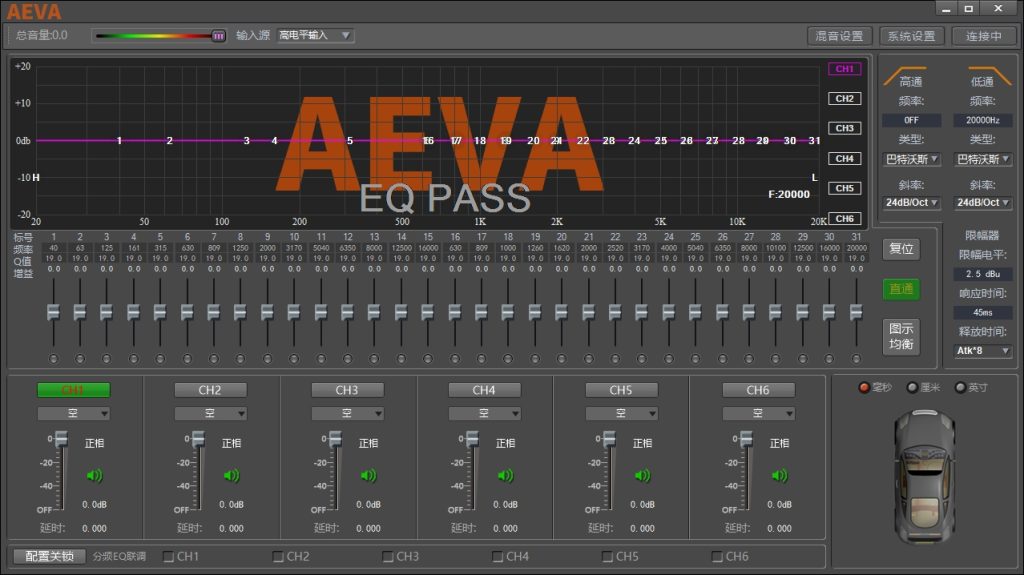Click the low-pass frequency 20000Hz field
Screen dimensions: 1024x575
coord(982,120)
